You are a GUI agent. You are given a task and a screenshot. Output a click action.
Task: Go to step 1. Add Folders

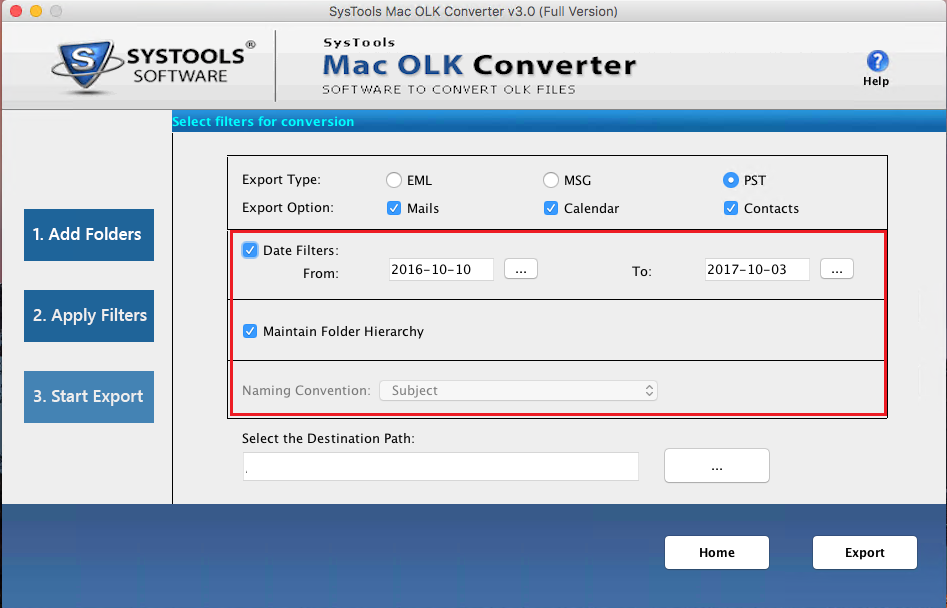pyautogui.click(x=89, y=235)
